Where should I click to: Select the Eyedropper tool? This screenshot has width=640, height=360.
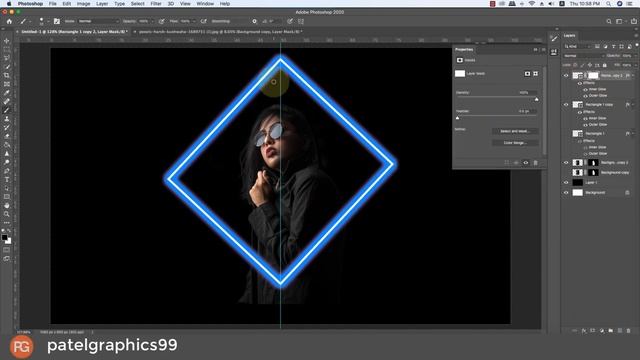(7, 93)
